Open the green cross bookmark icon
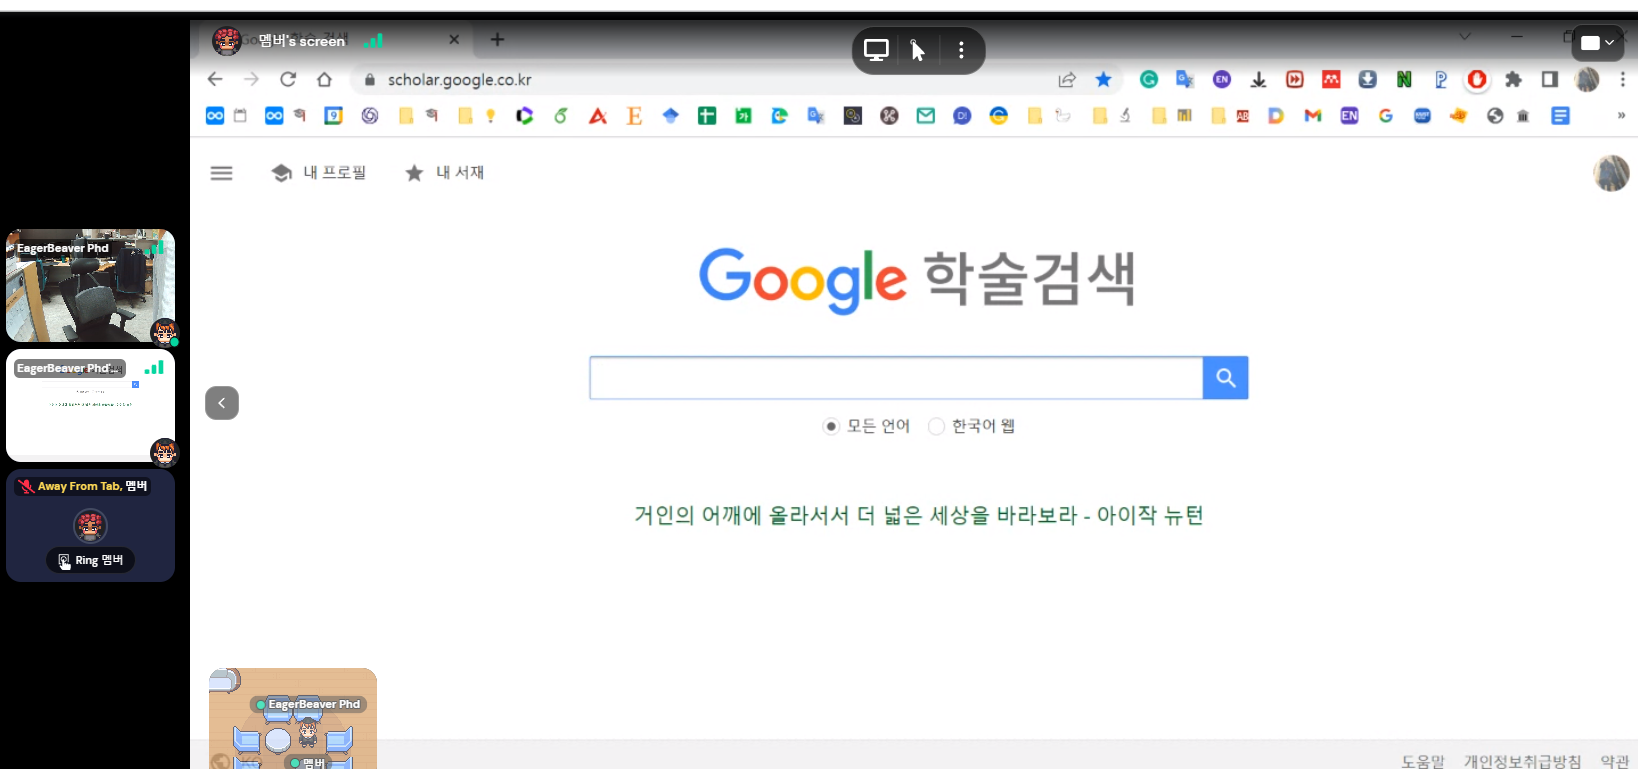This screenshot has height=769, width=1638. point(707,116)
